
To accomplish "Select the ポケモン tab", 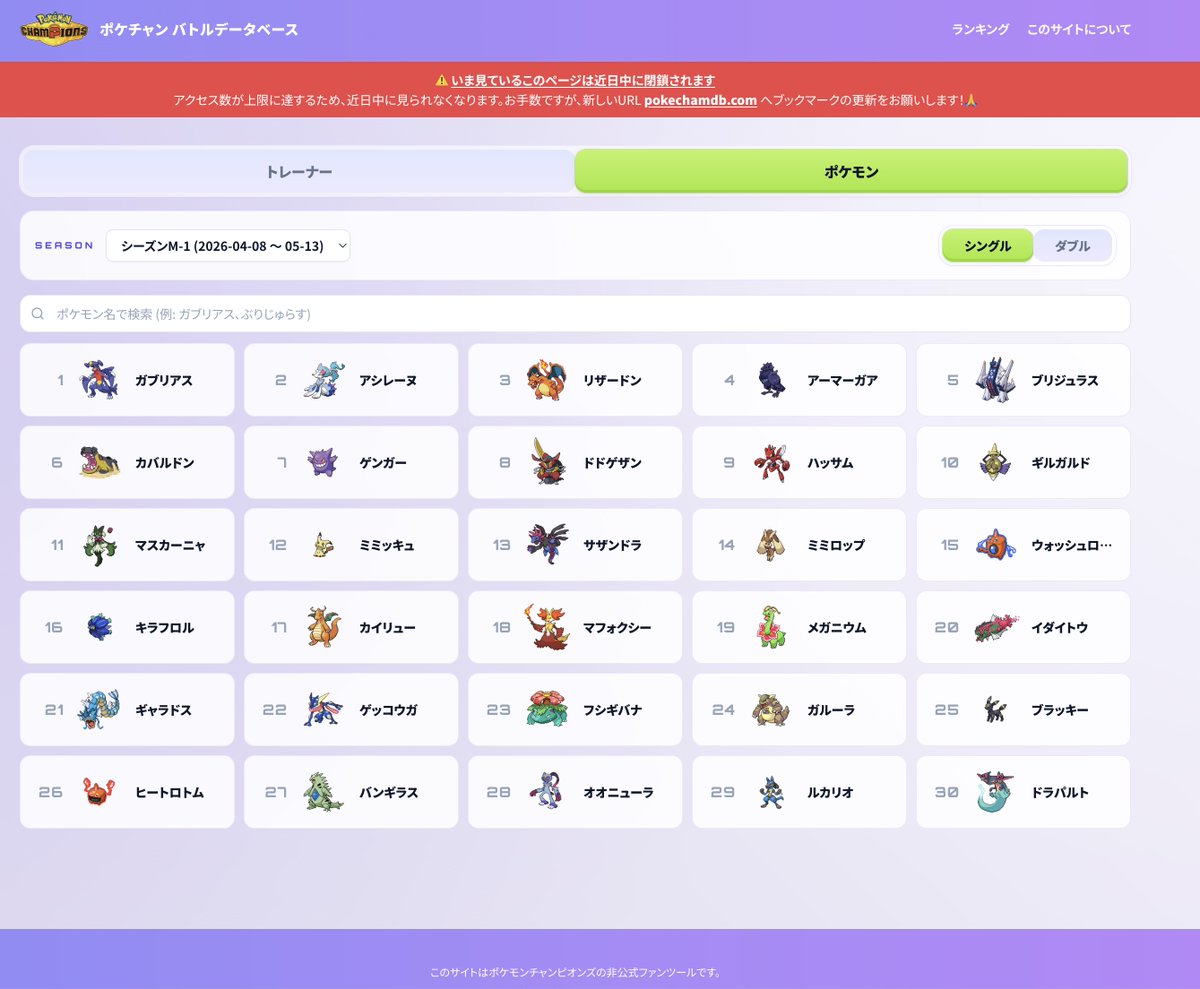I will pyautogui.click(x=851, y=172).
